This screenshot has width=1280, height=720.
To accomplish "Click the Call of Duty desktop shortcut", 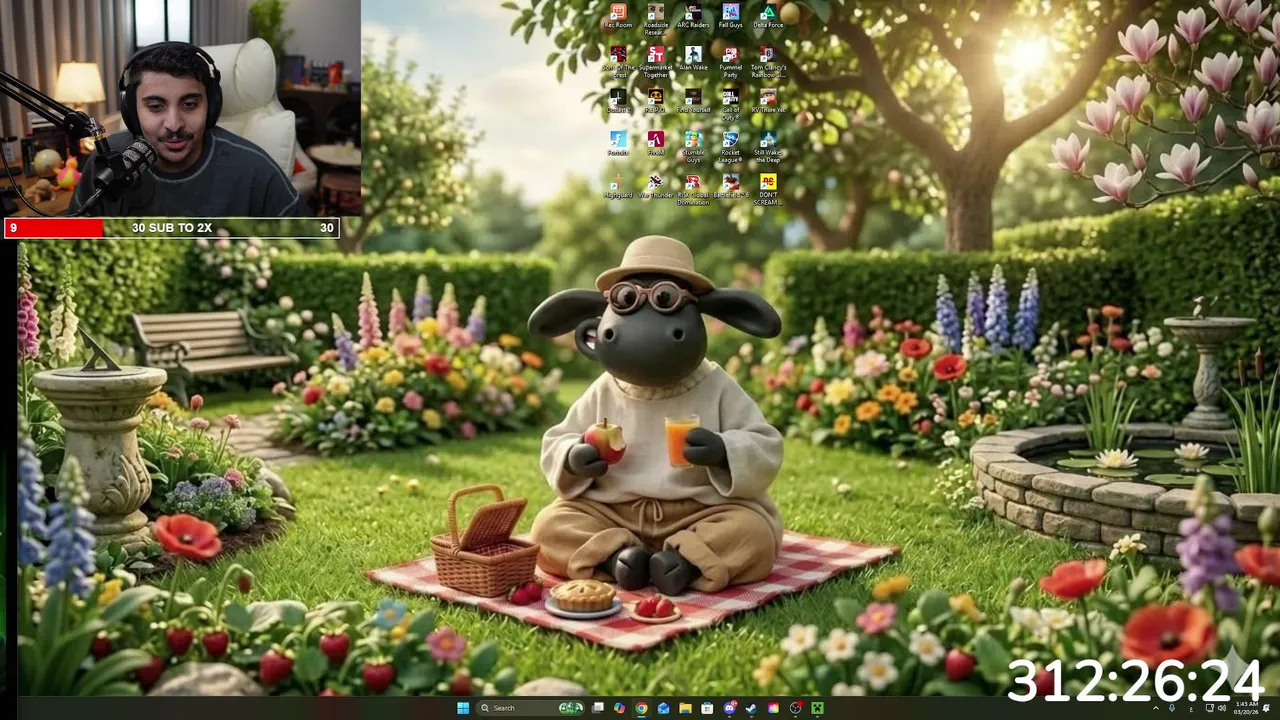I will click(x=730, y=104).
